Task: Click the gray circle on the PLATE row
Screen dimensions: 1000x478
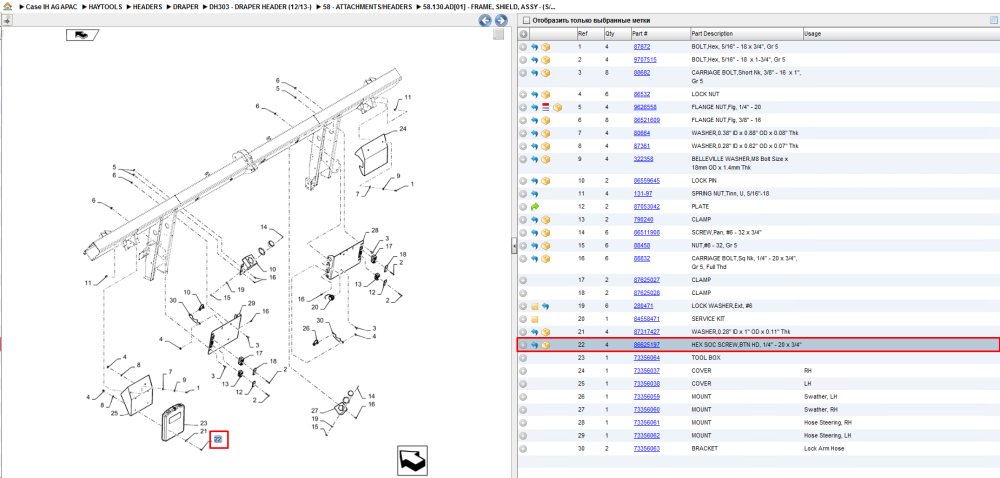Action: [523, 207]
